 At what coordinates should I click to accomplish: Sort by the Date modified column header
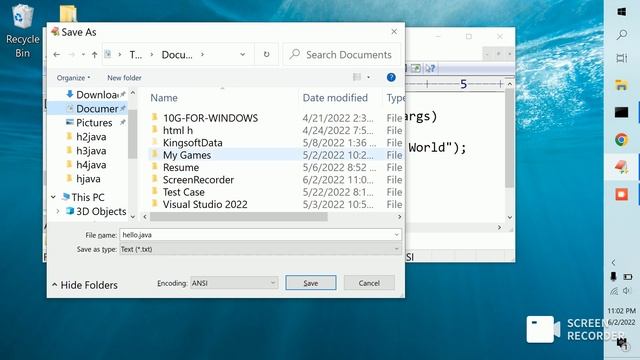click(x=335, y=98)
